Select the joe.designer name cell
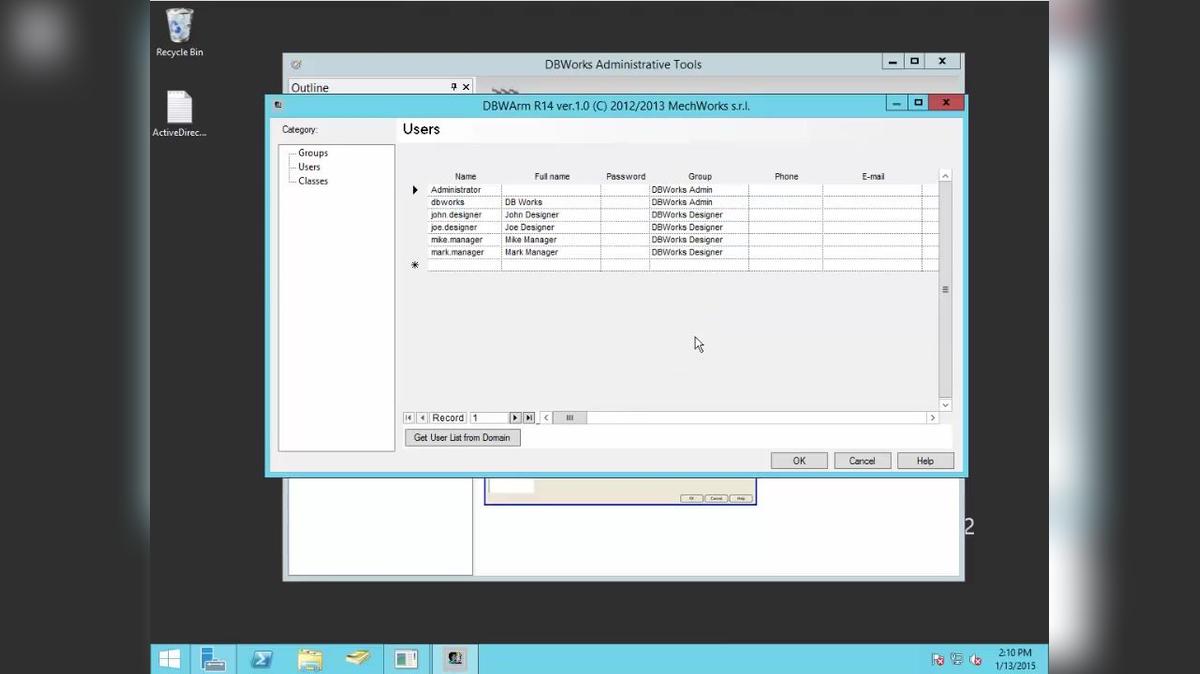The width and height of the screenshot is (1200, 674). click(x=466, y=227)
